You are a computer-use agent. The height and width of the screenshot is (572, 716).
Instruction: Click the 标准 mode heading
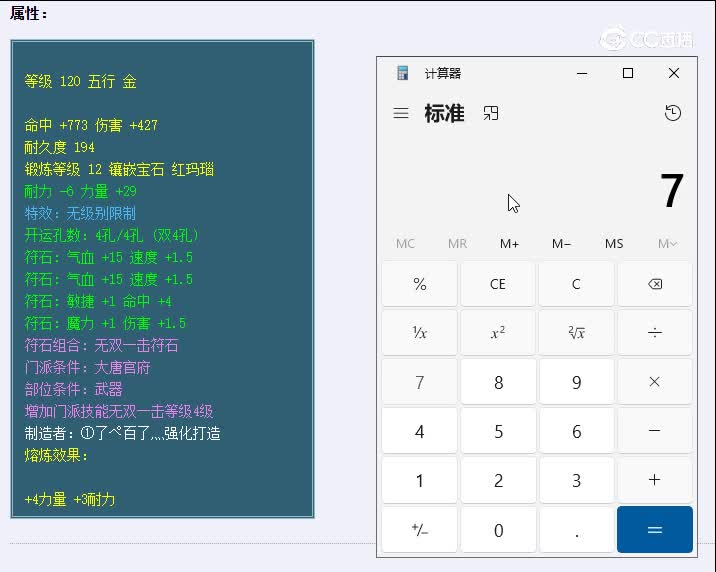(444, 113)
